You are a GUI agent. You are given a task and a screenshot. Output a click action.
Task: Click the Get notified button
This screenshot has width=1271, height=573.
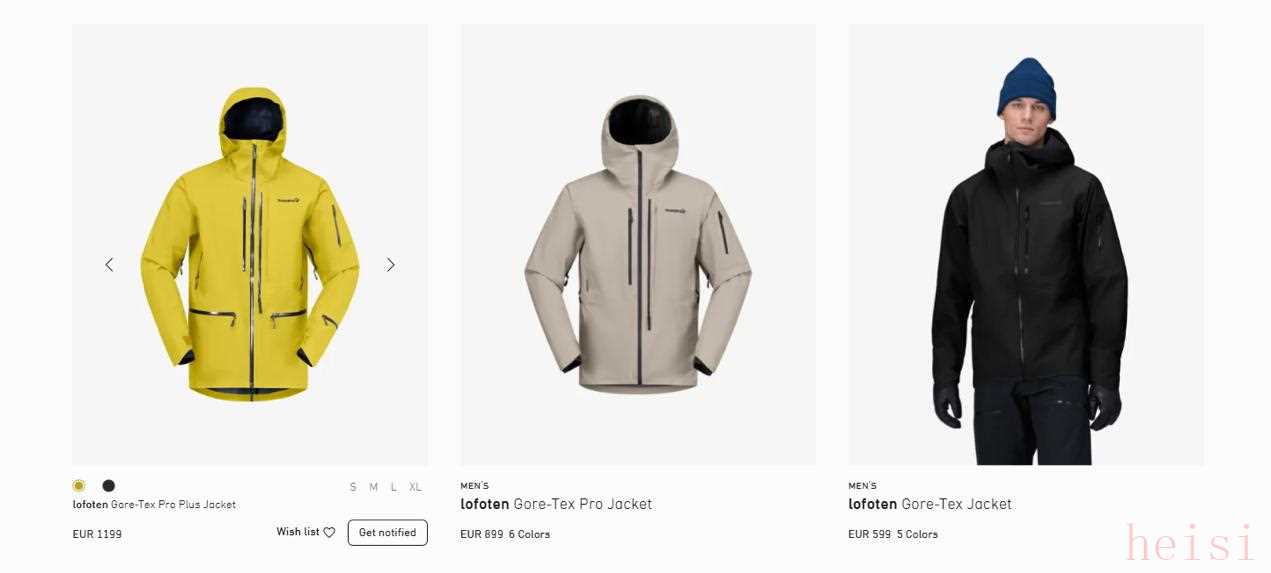tap(388, 533)
